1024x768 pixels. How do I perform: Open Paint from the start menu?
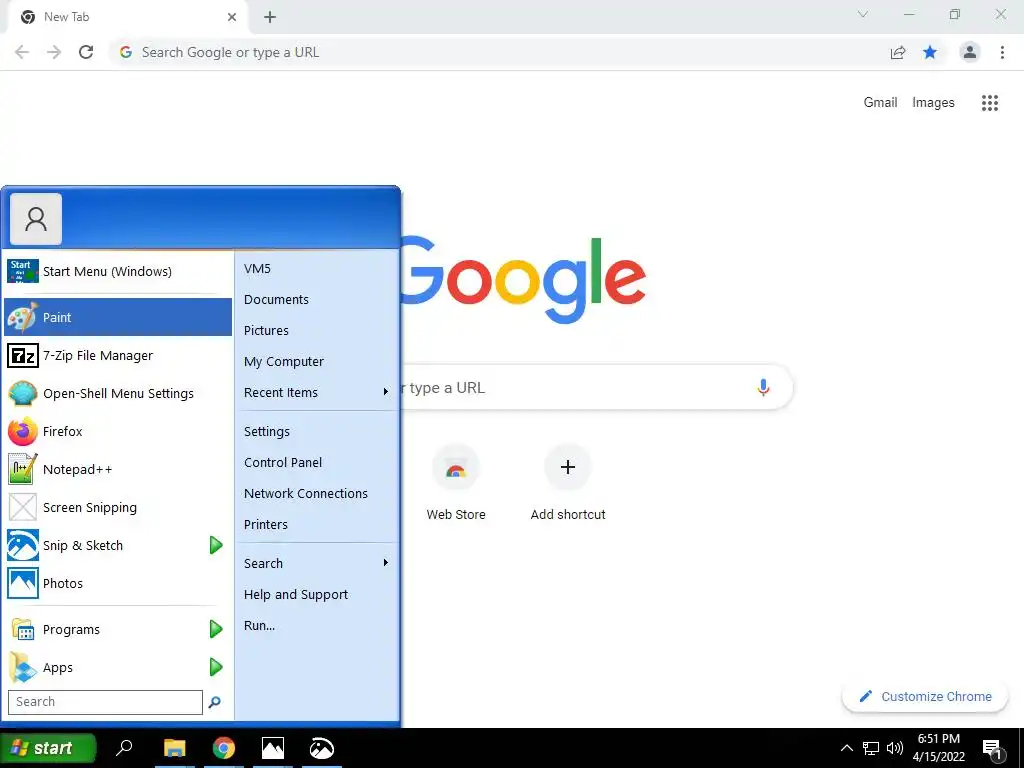coord(118,317)
